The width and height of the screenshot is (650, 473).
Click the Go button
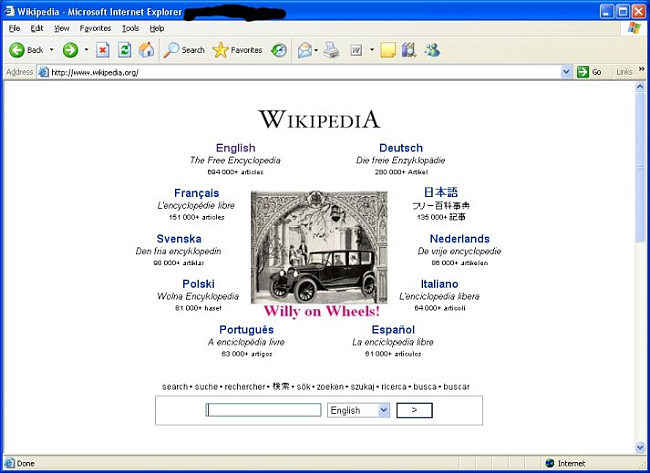(x=589, y=72)
